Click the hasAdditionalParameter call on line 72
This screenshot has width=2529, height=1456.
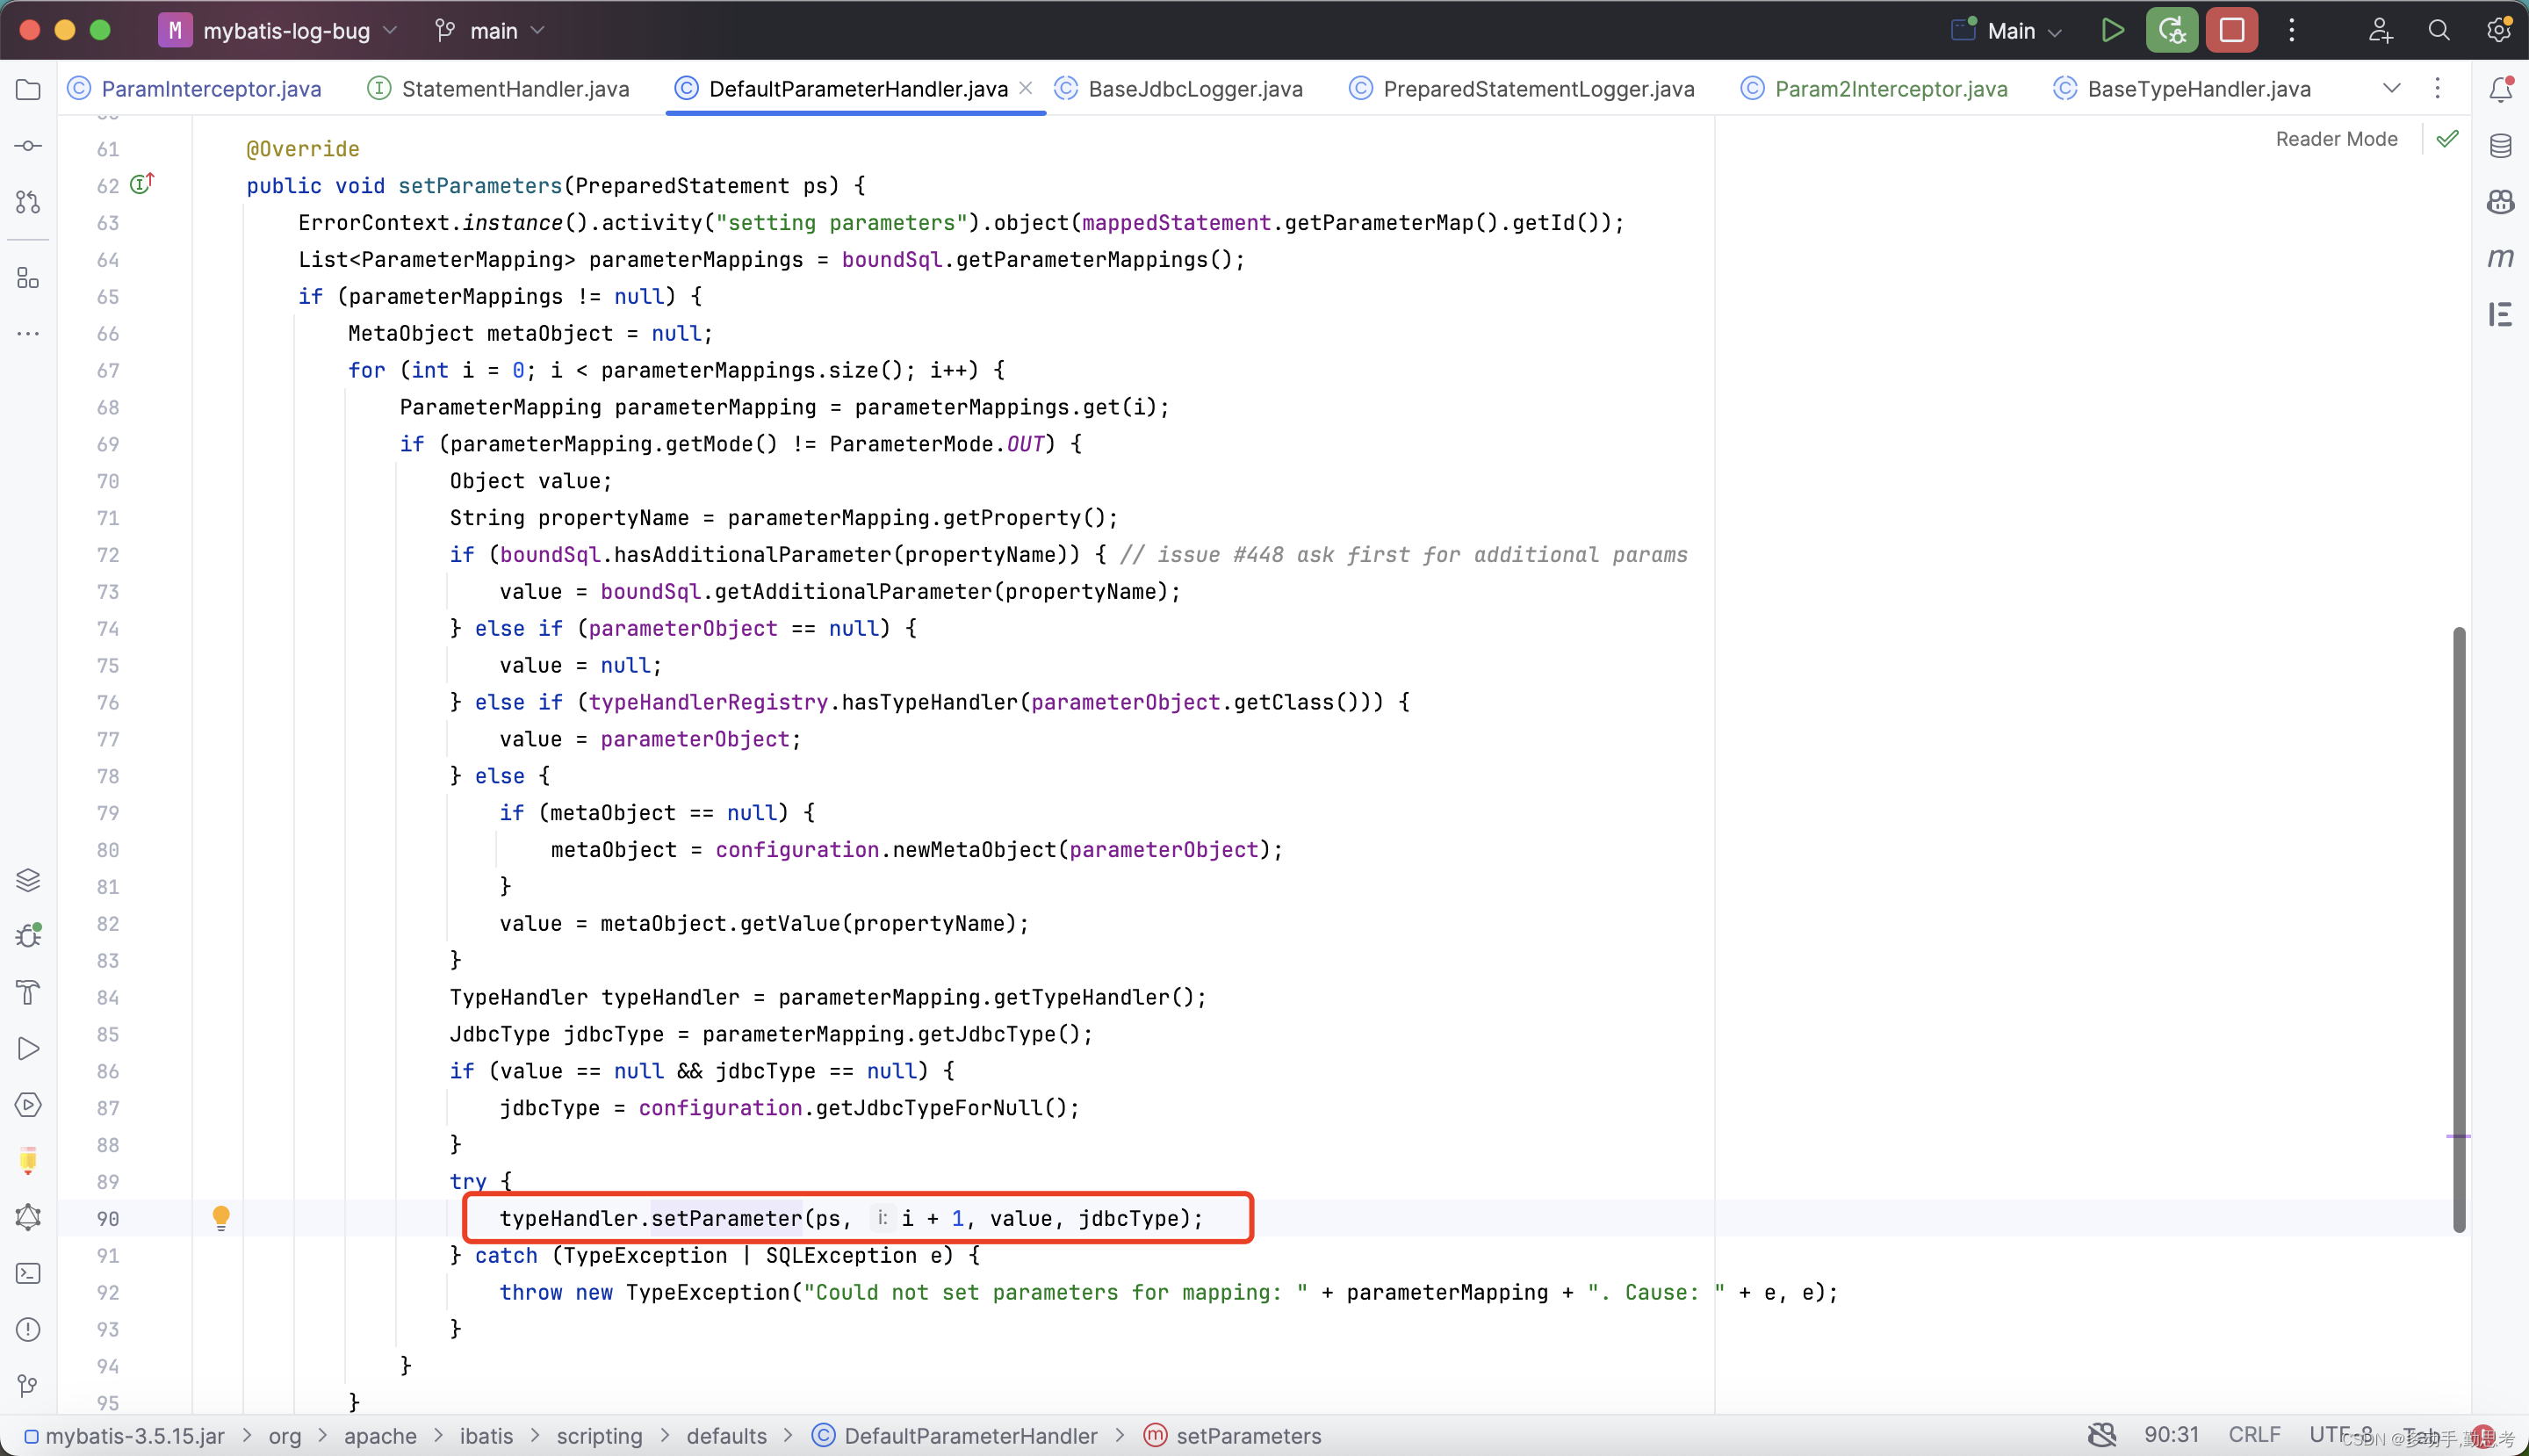point(752,554)
